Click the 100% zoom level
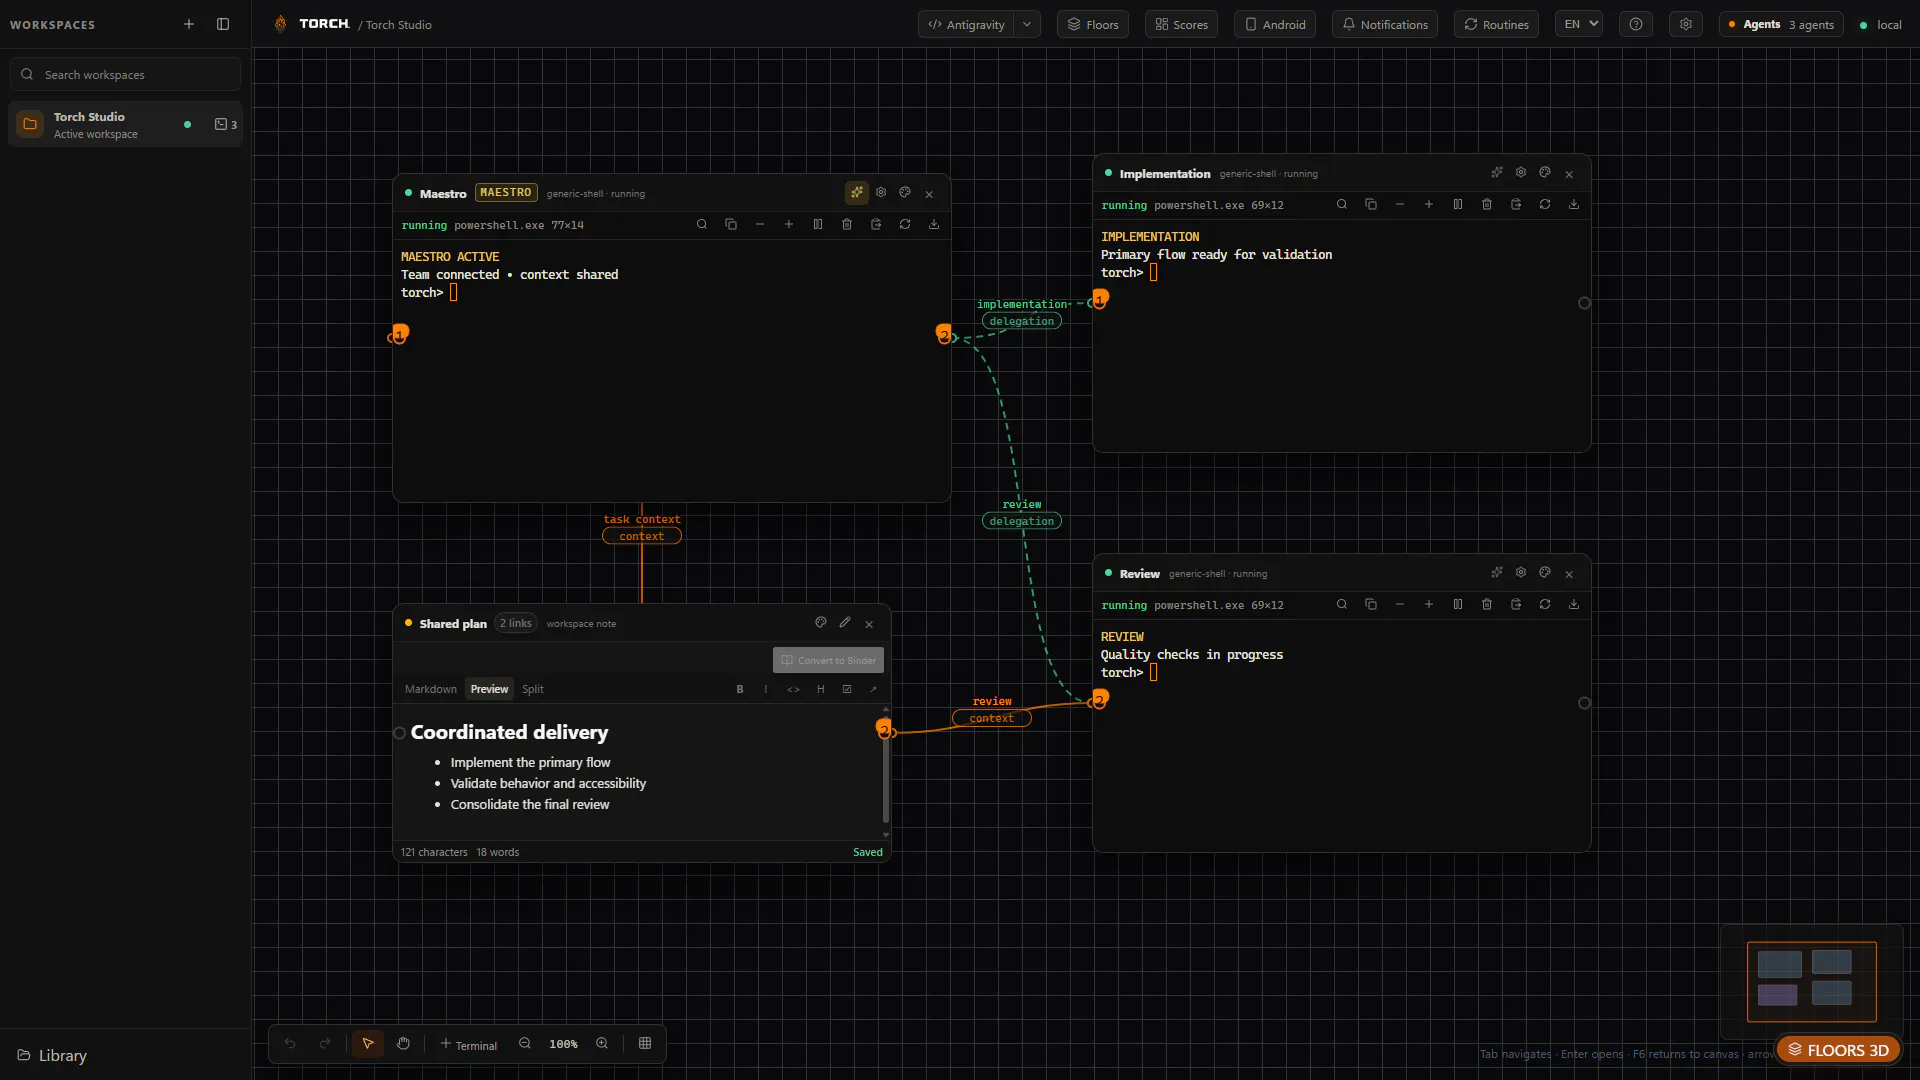 [563, 1044]
